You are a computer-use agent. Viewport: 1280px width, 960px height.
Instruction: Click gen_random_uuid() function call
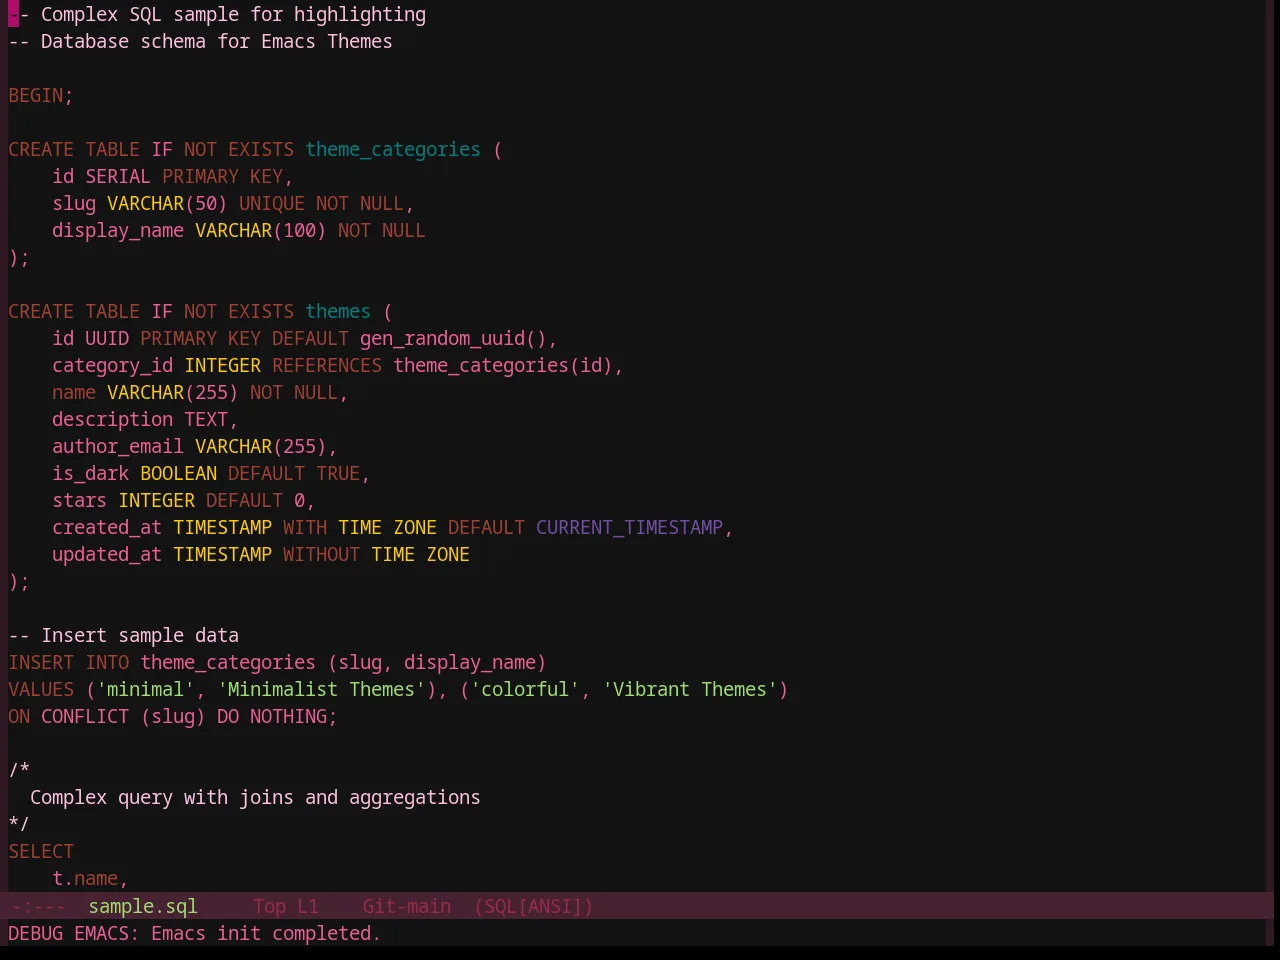pos(453,338)
